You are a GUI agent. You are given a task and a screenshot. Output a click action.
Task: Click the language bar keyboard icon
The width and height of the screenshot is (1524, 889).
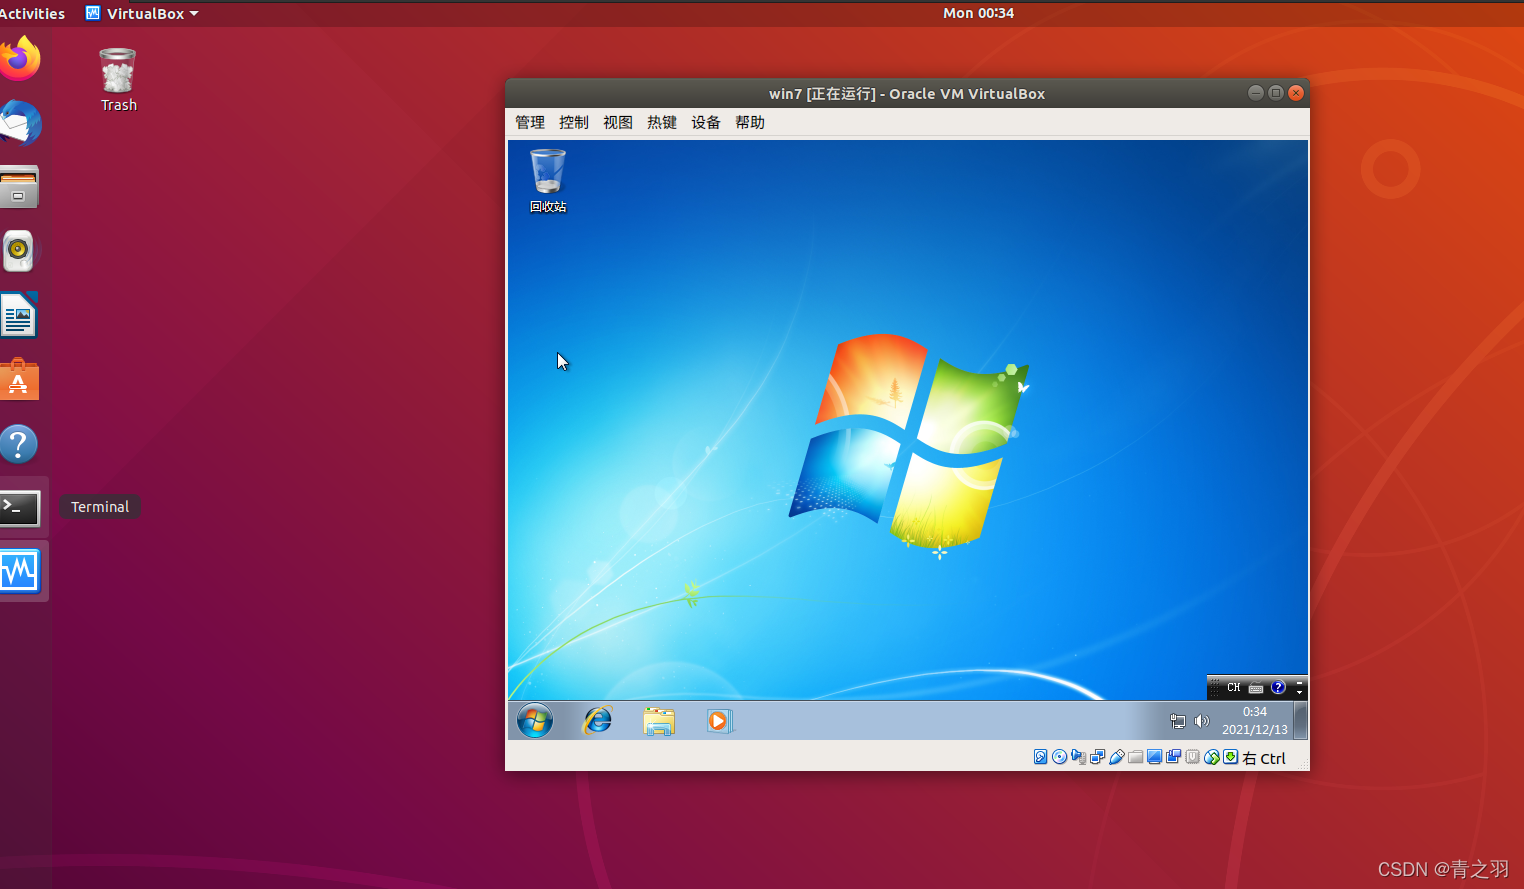tap(1256, 688)
